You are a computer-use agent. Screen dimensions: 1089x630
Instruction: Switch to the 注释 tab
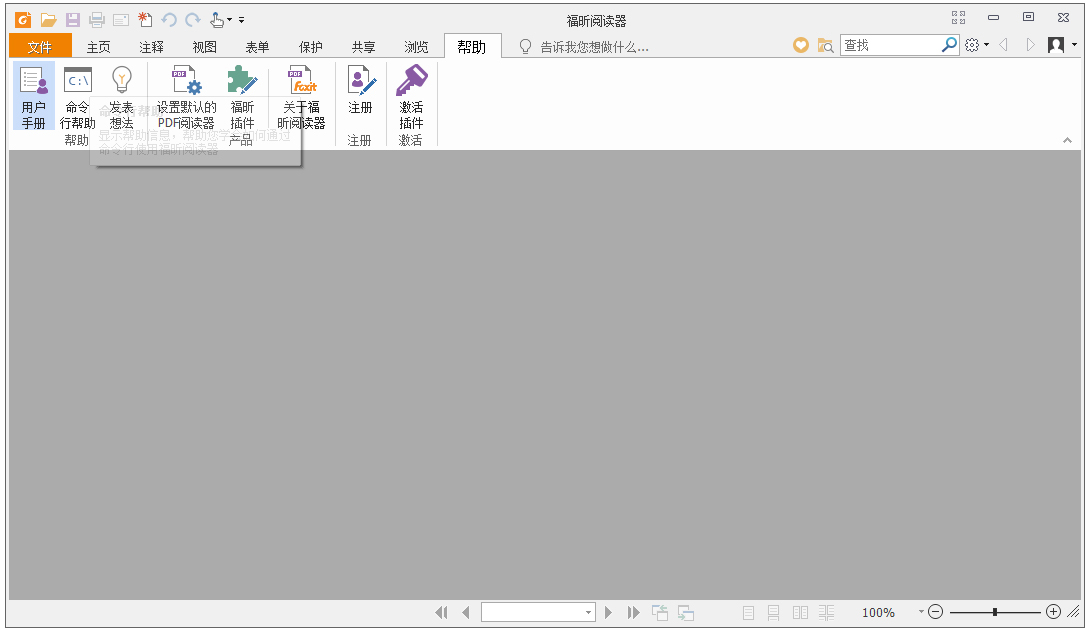(x=151, y=47)
